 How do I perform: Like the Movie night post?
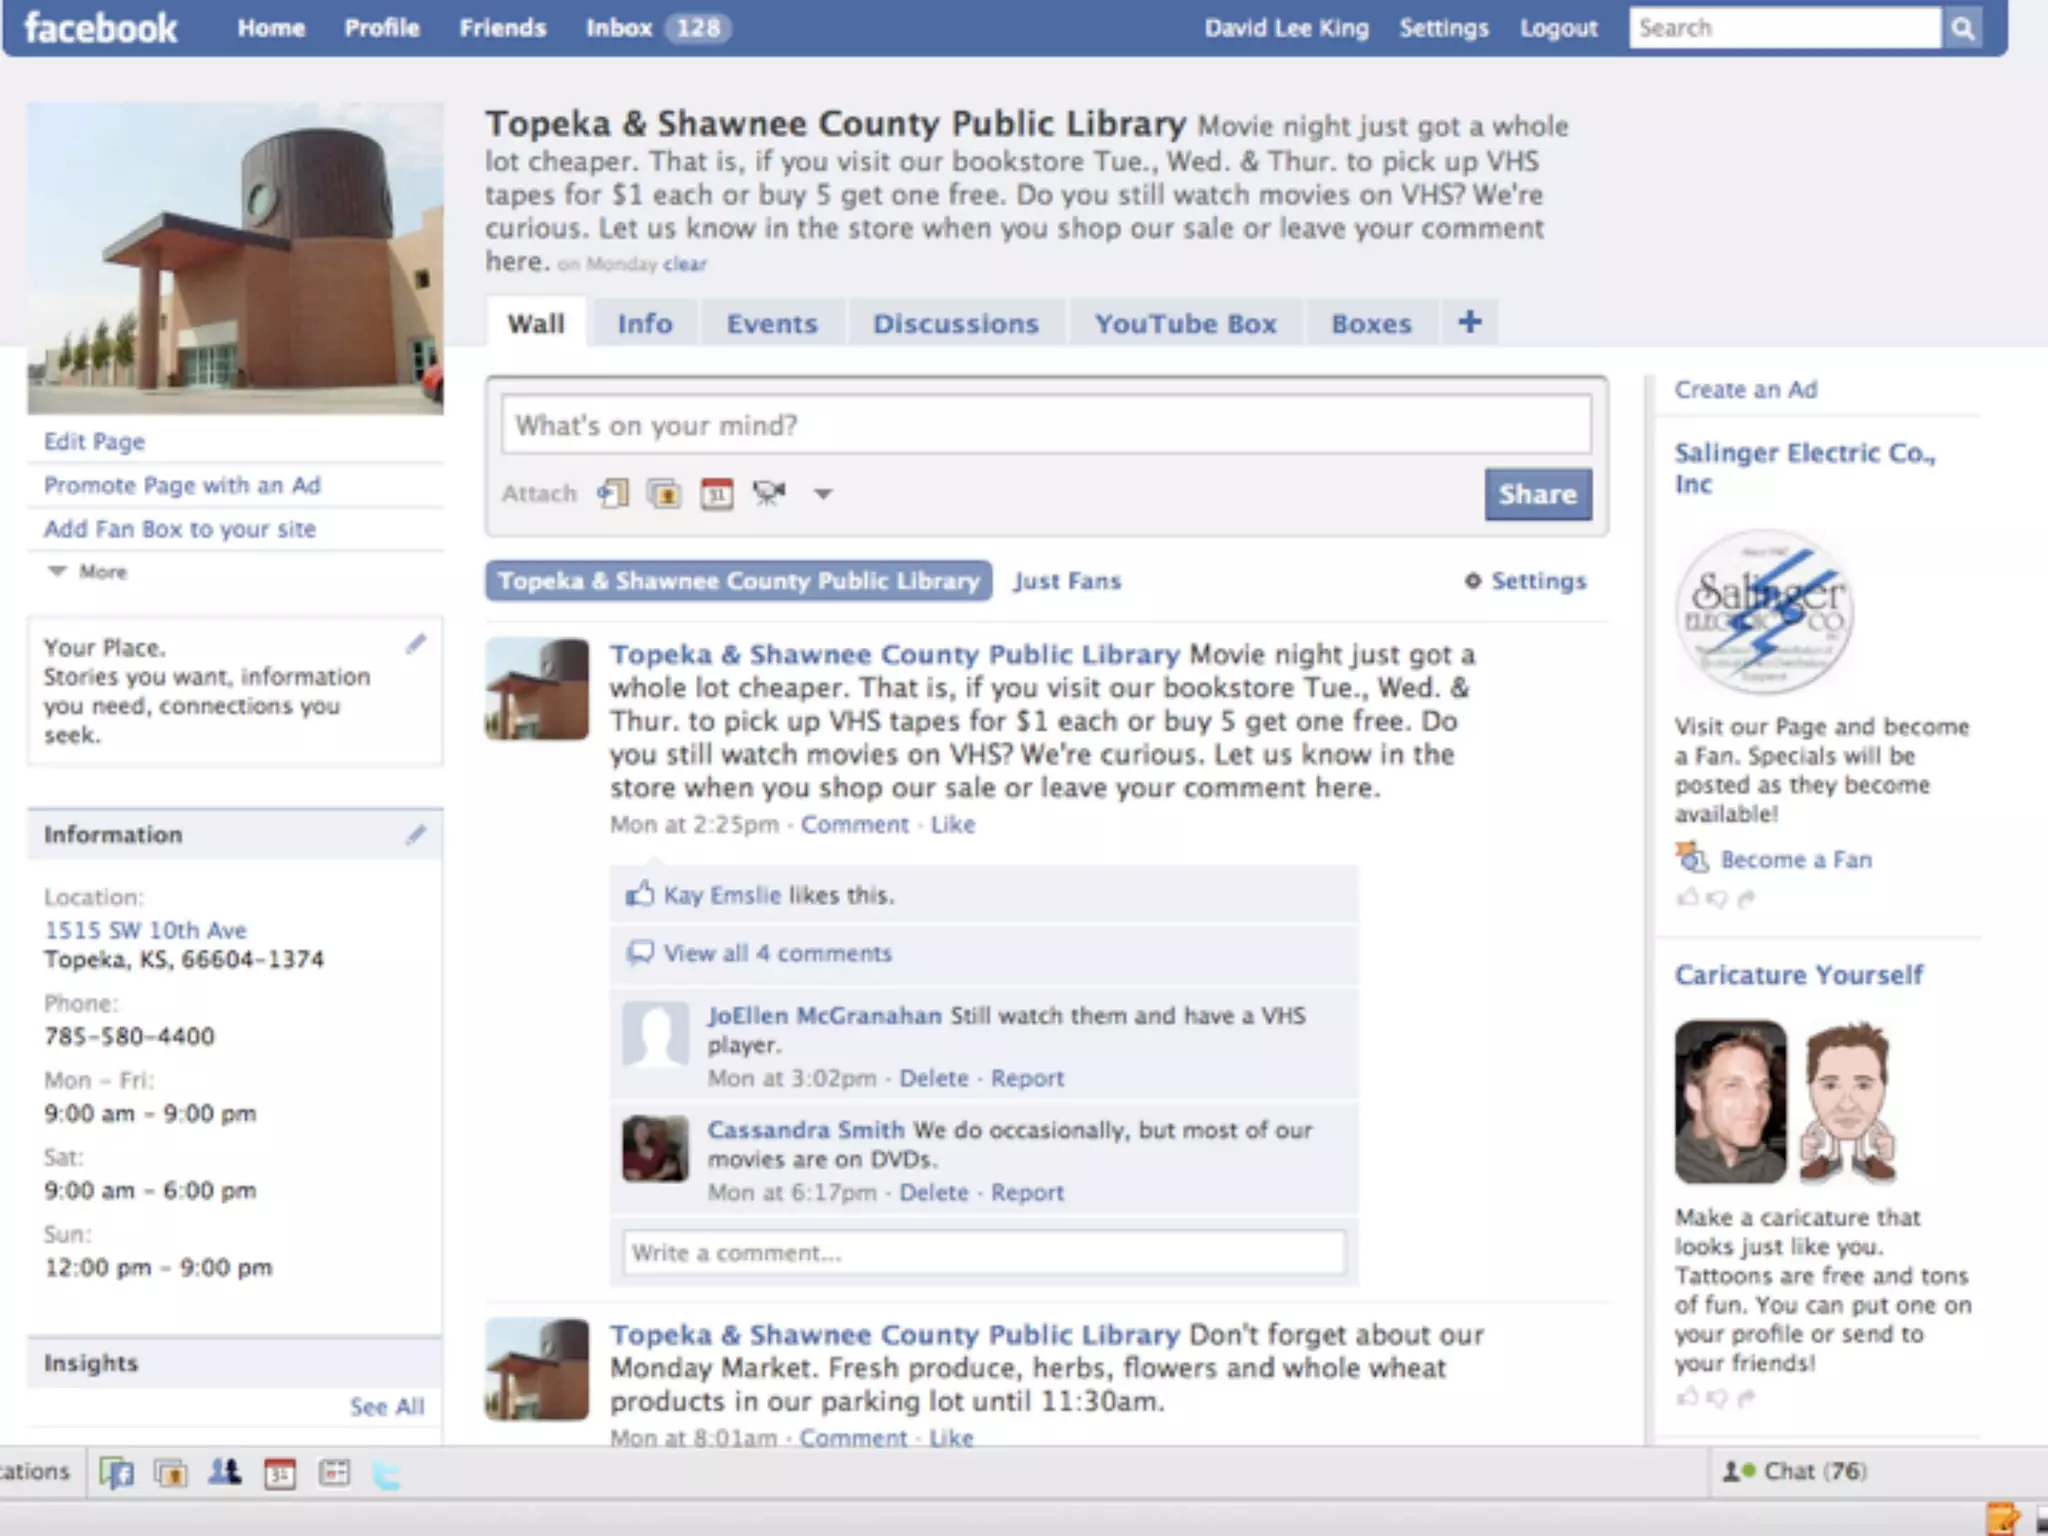(952, 824)
